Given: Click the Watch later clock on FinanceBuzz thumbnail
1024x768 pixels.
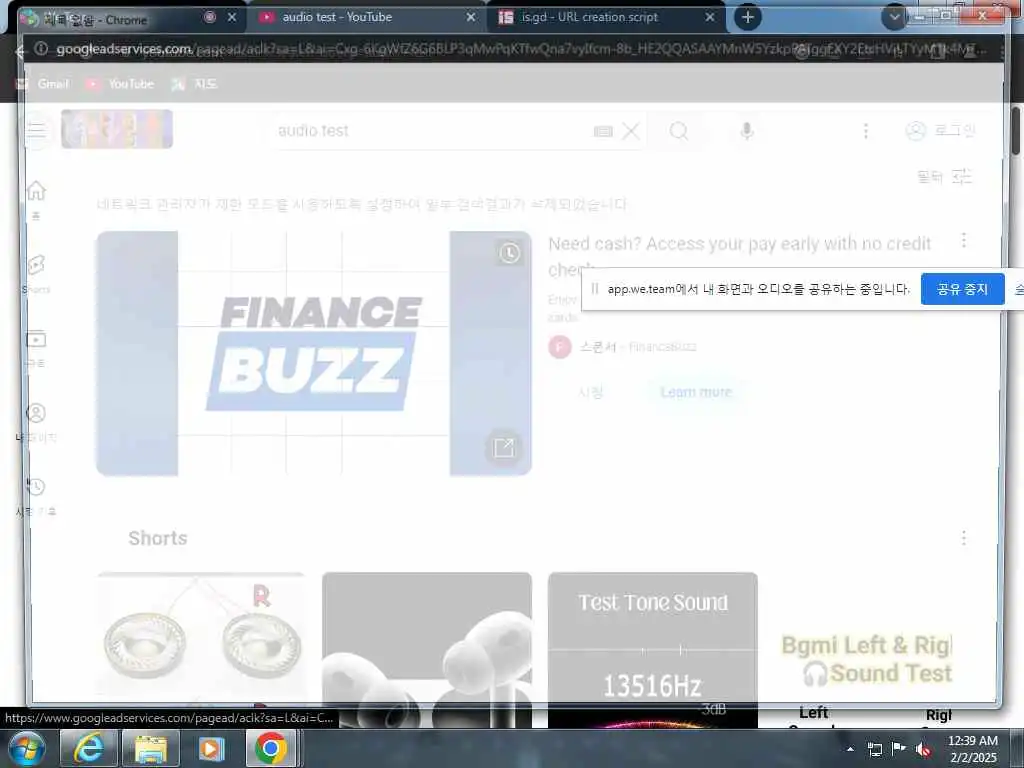Looking at the screenshot, I should 509,253.
